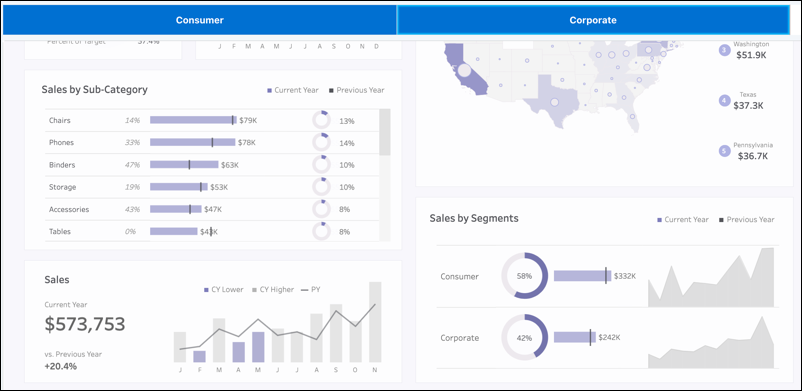802x391 pixels.
Task: Click the November bar in Sales chart
Action: coord(375,322)
